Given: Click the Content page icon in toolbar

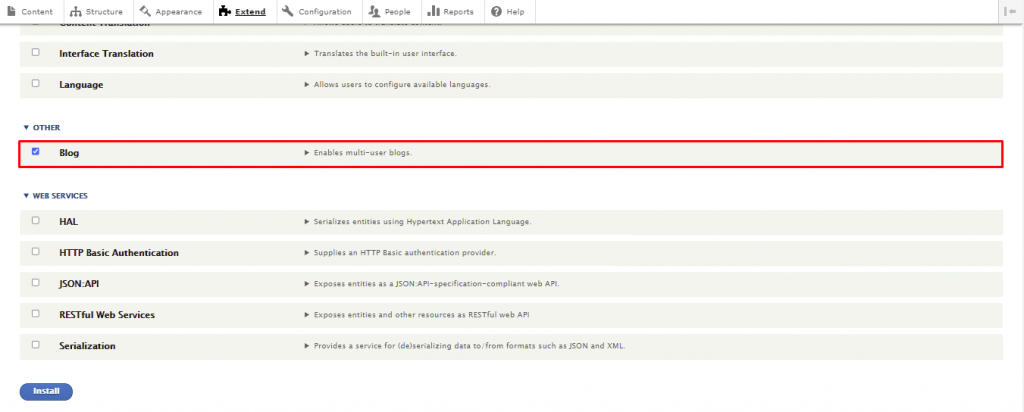Looking at the screenshot, I should (x=12, y=11).
